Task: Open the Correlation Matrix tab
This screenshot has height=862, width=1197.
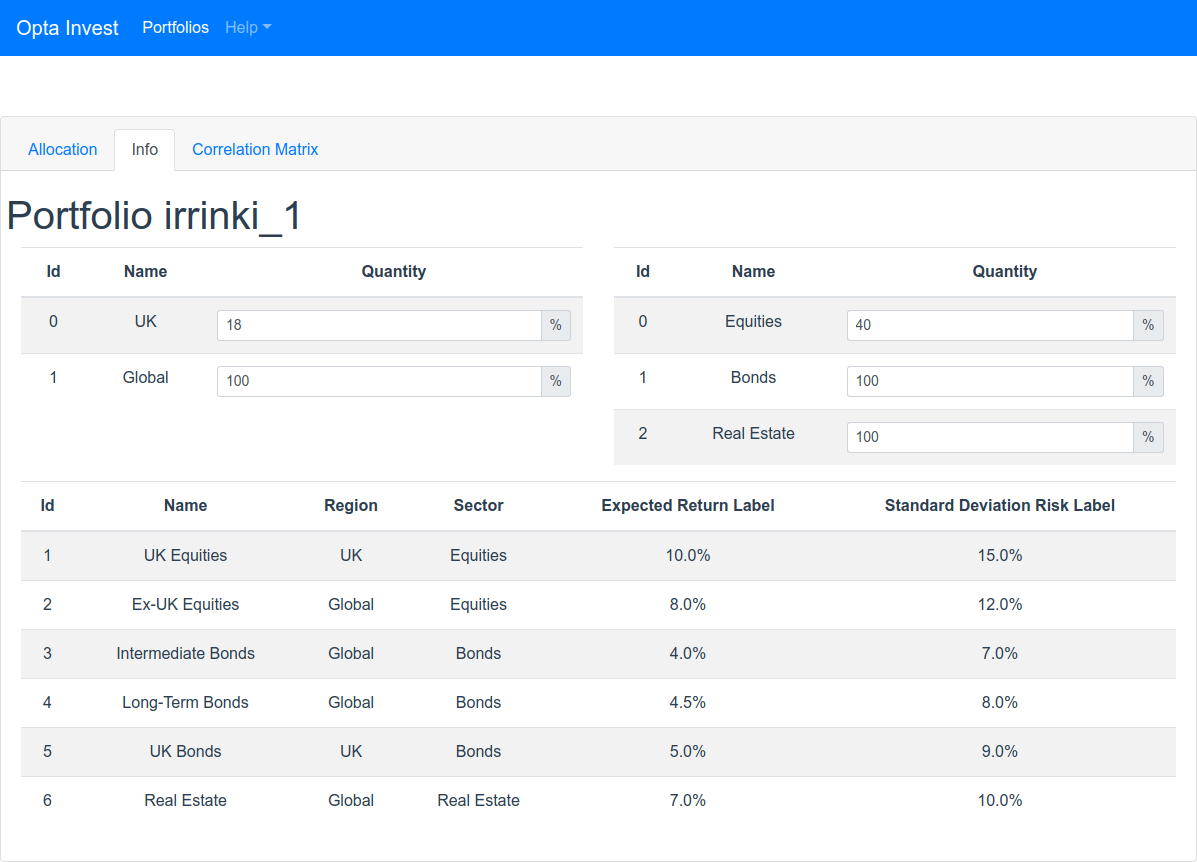Action: (255, 150)
